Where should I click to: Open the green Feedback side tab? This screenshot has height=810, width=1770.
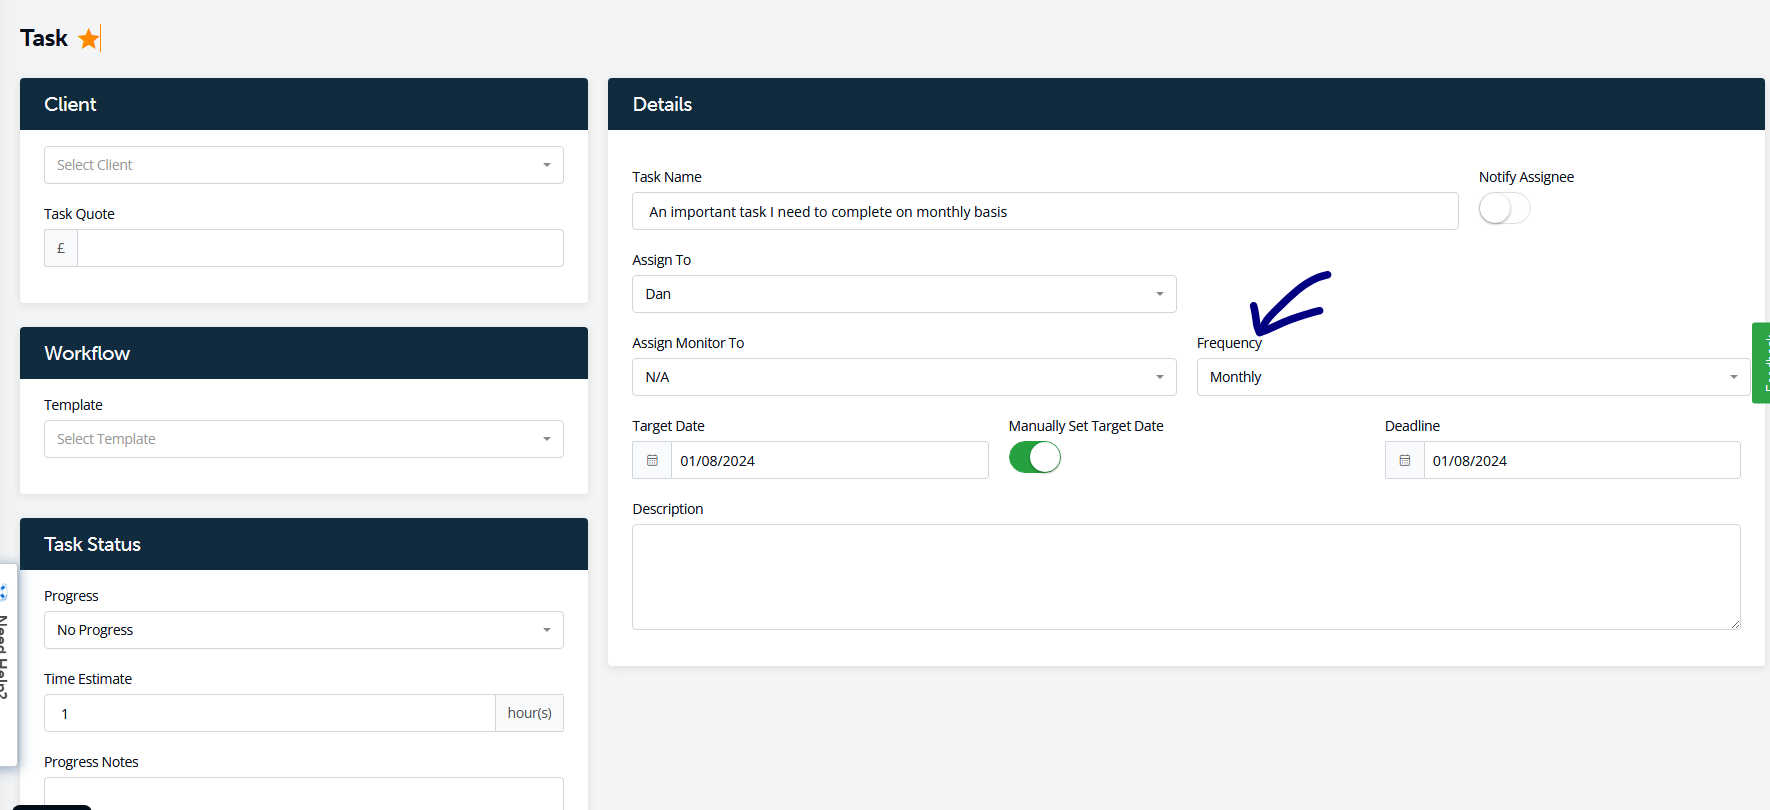1761,363
